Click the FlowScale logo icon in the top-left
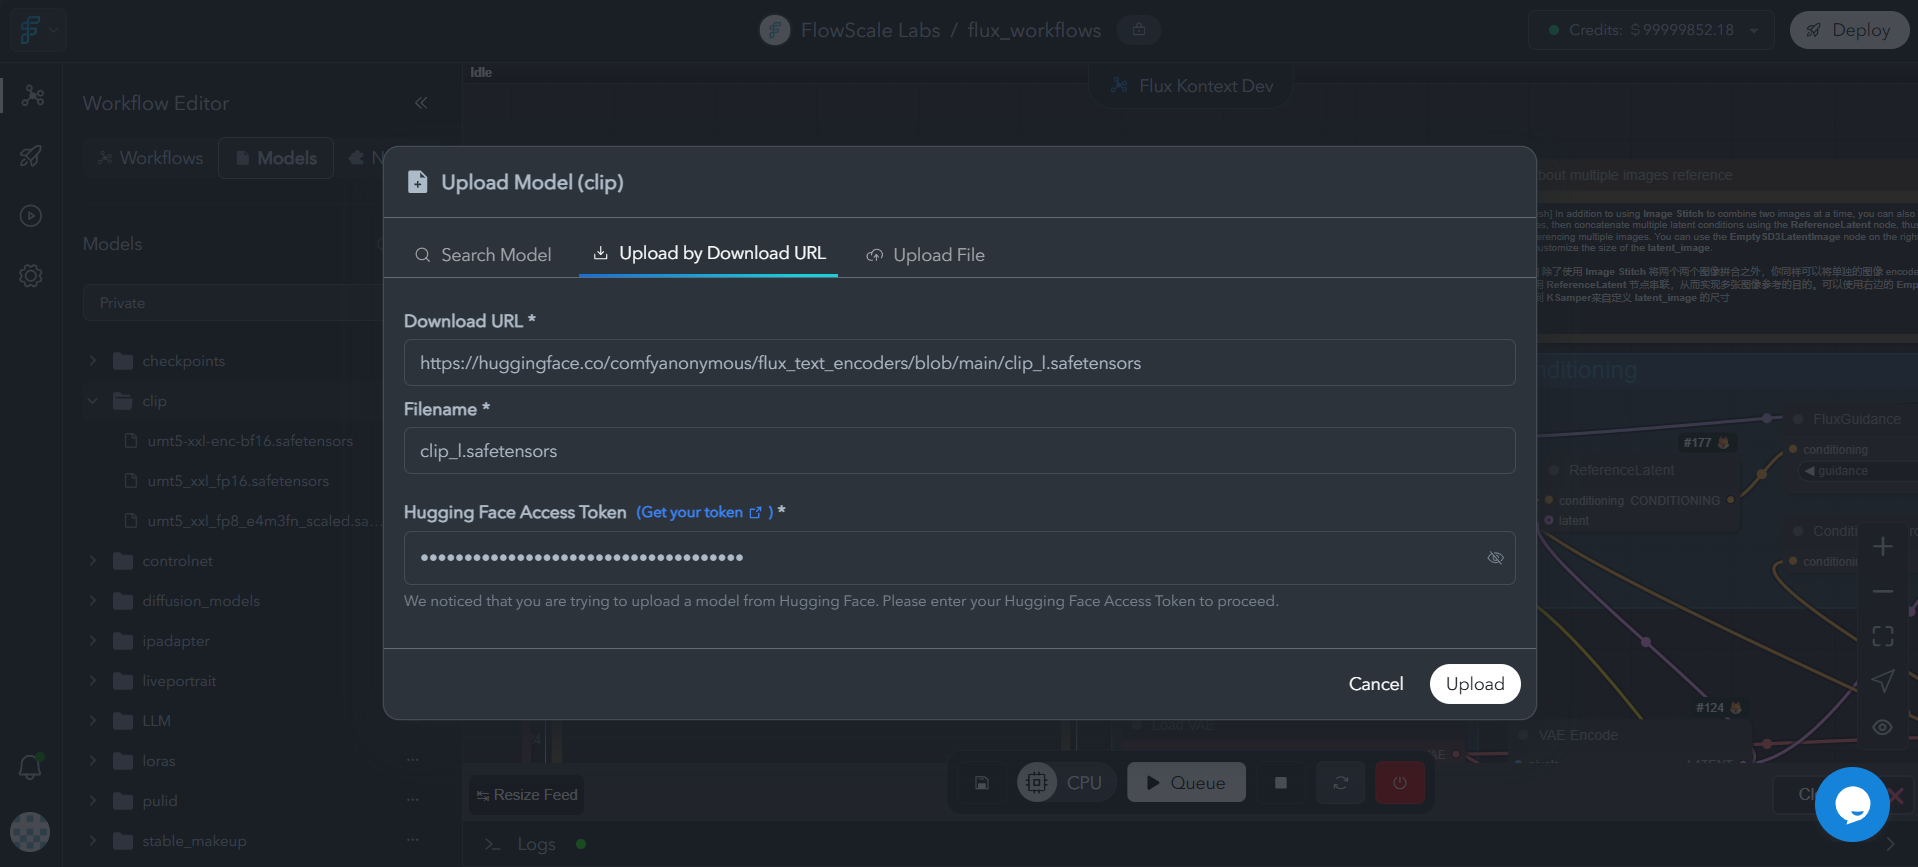 [31, 30]
